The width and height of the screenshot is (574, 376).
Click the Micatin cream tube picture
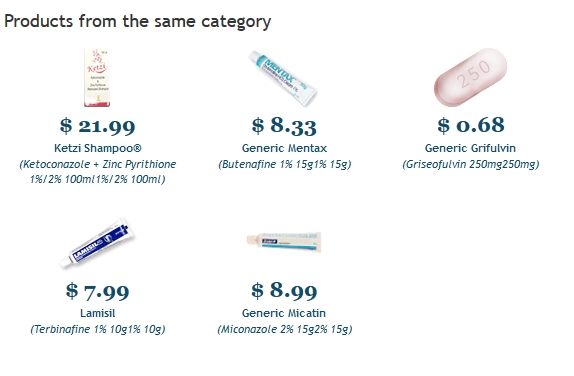pyautogui.click(x=284, y=242)
